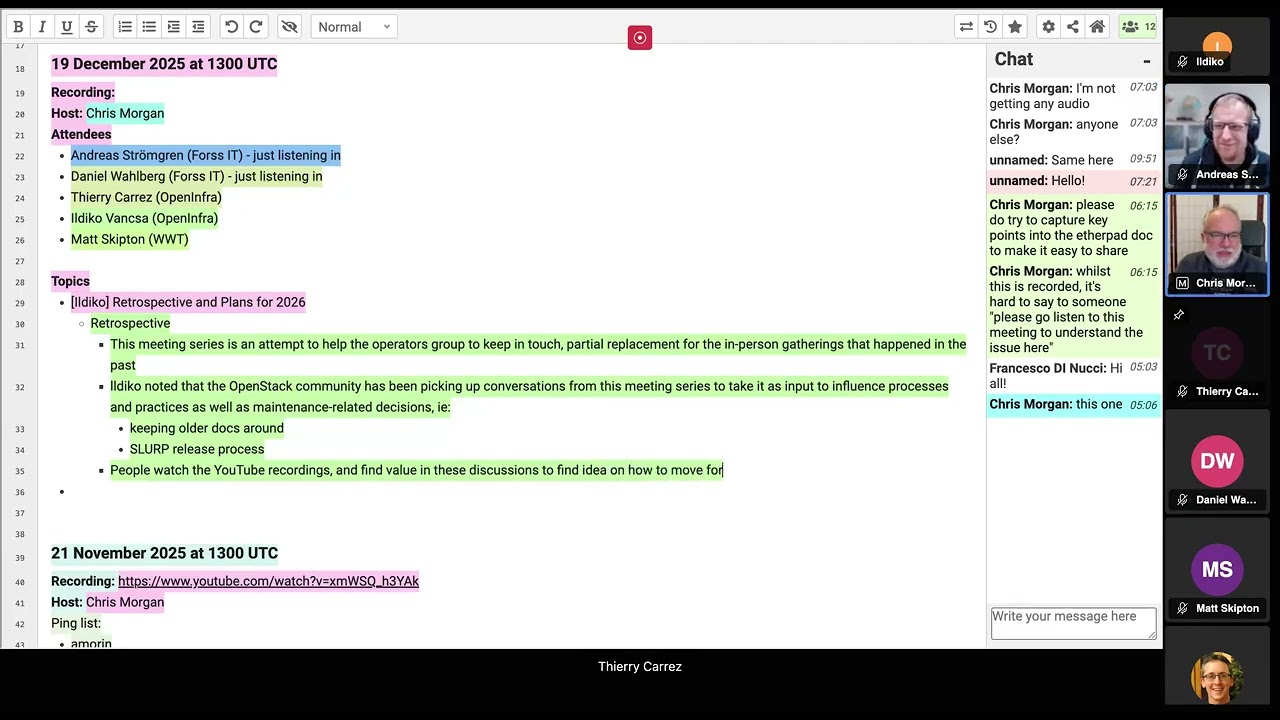
Task: Click 'Ildiko Vancsa (OpenInfra)' attendee entry
Action: point(144,218)
